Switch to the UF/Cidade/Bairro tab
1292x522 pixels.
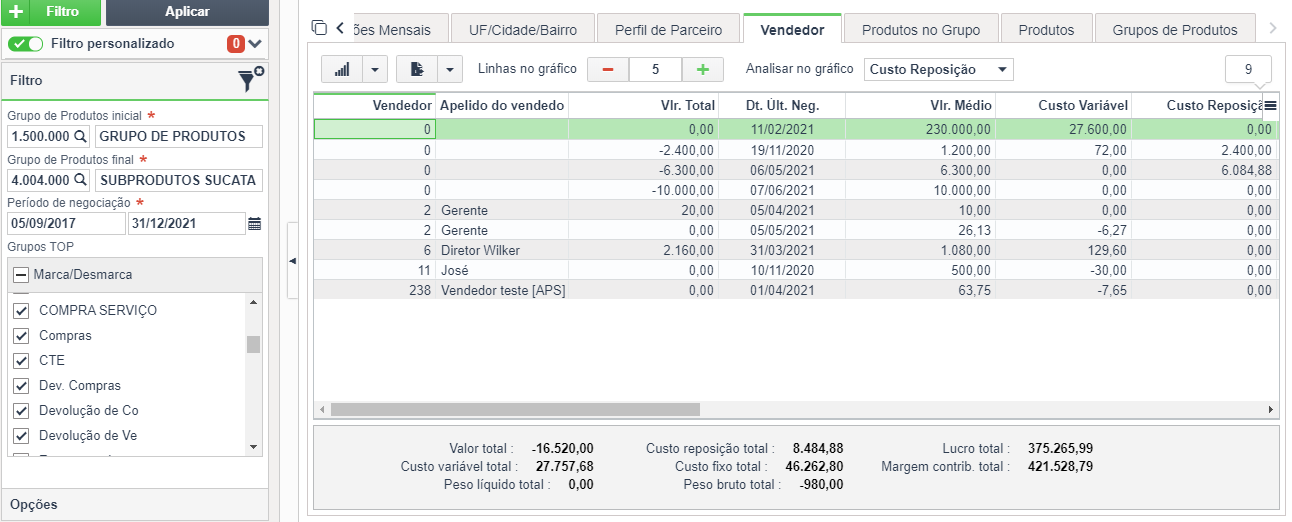tap(522, 30)
